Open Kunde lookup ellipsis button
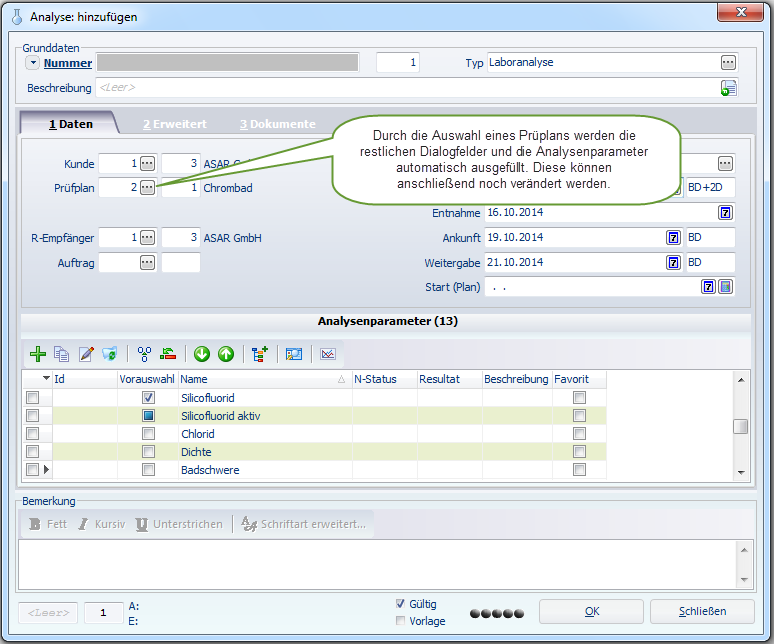This screenshot has width=774, height=644. [x=147, y=163]
